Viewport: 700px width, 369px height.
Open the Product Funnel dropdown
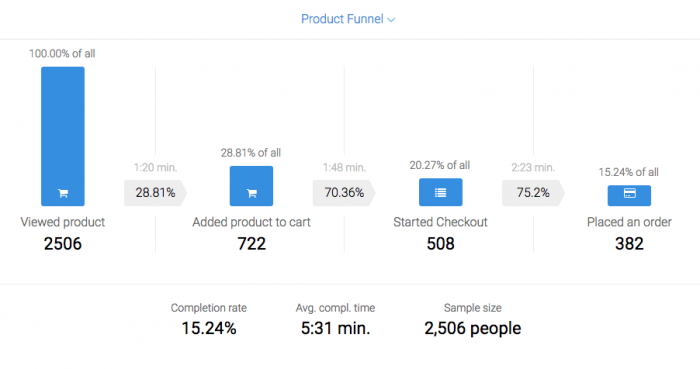348,19
